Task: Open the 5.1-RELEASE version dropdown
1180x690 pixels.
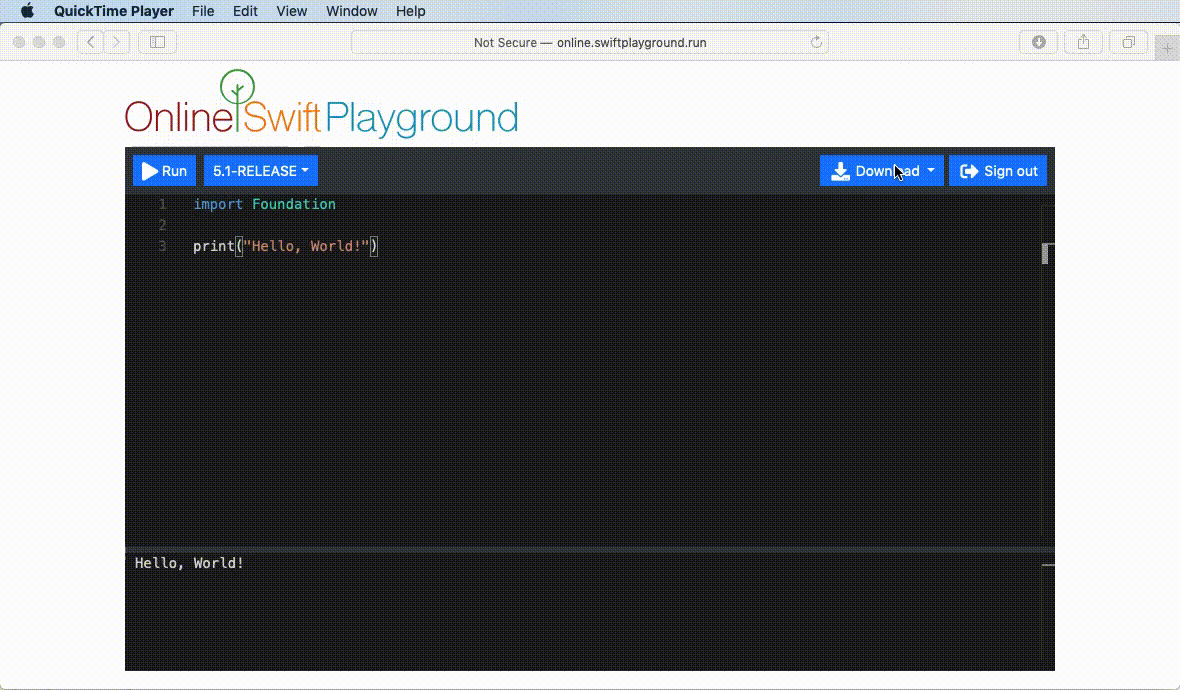Action: tap(260, 171)
